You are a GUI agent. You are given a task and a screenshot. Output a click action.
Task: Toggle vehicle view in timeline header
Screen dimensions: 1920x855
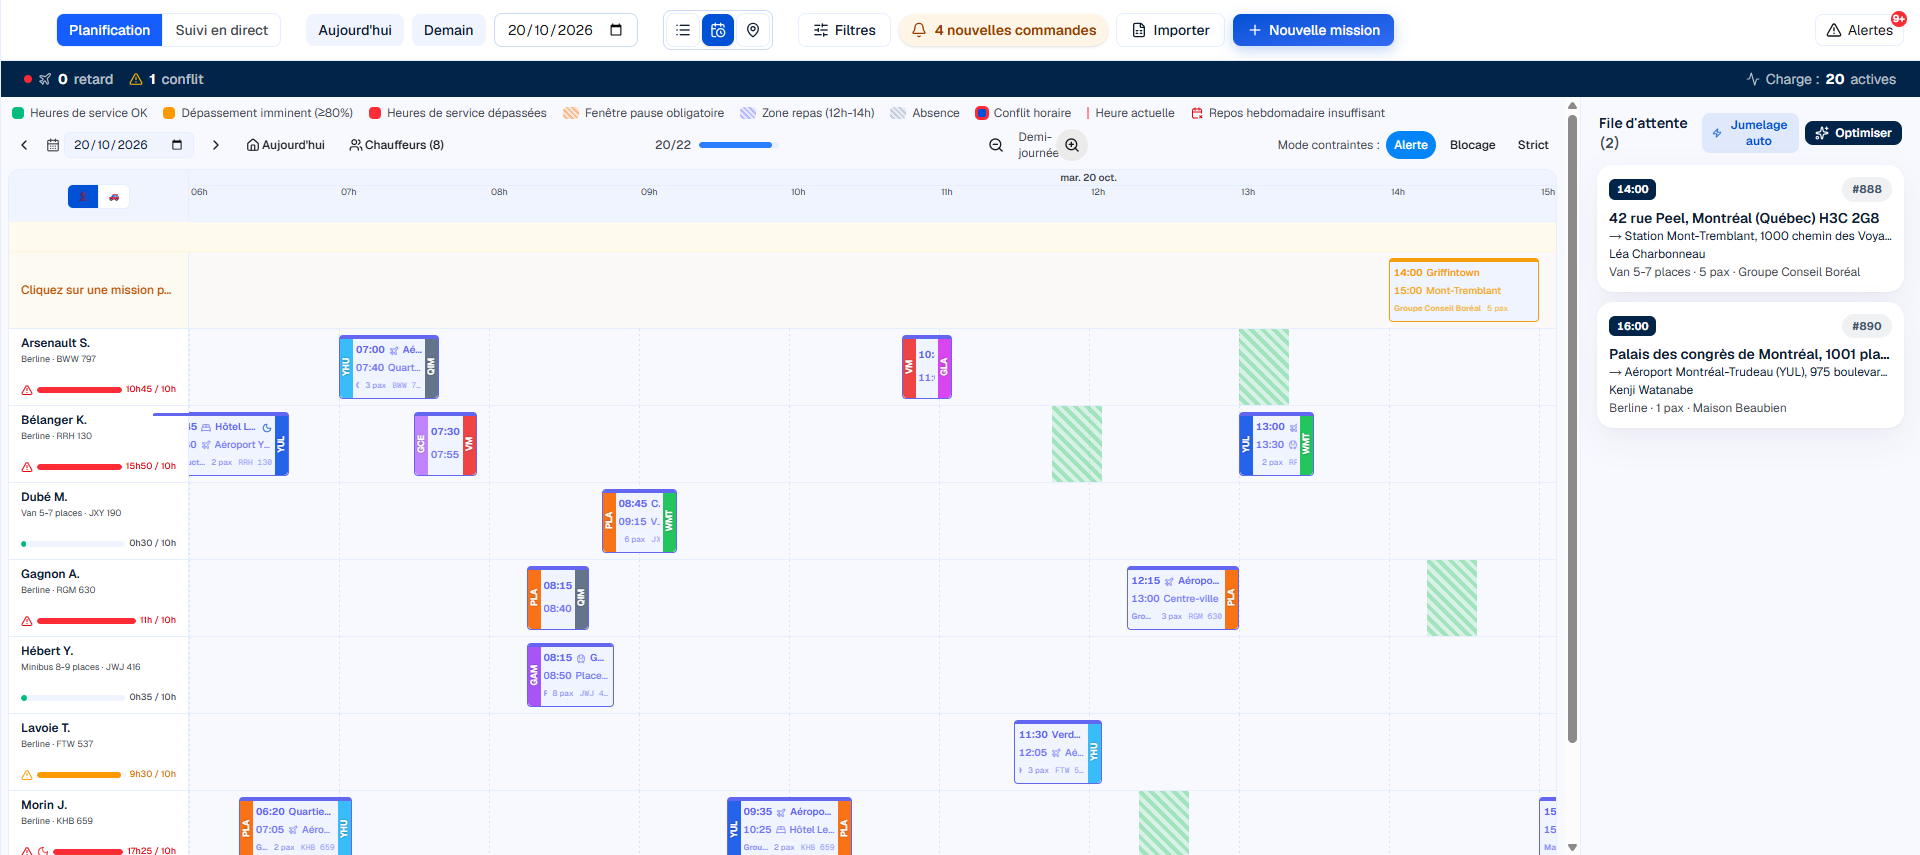tap(114, 197)
